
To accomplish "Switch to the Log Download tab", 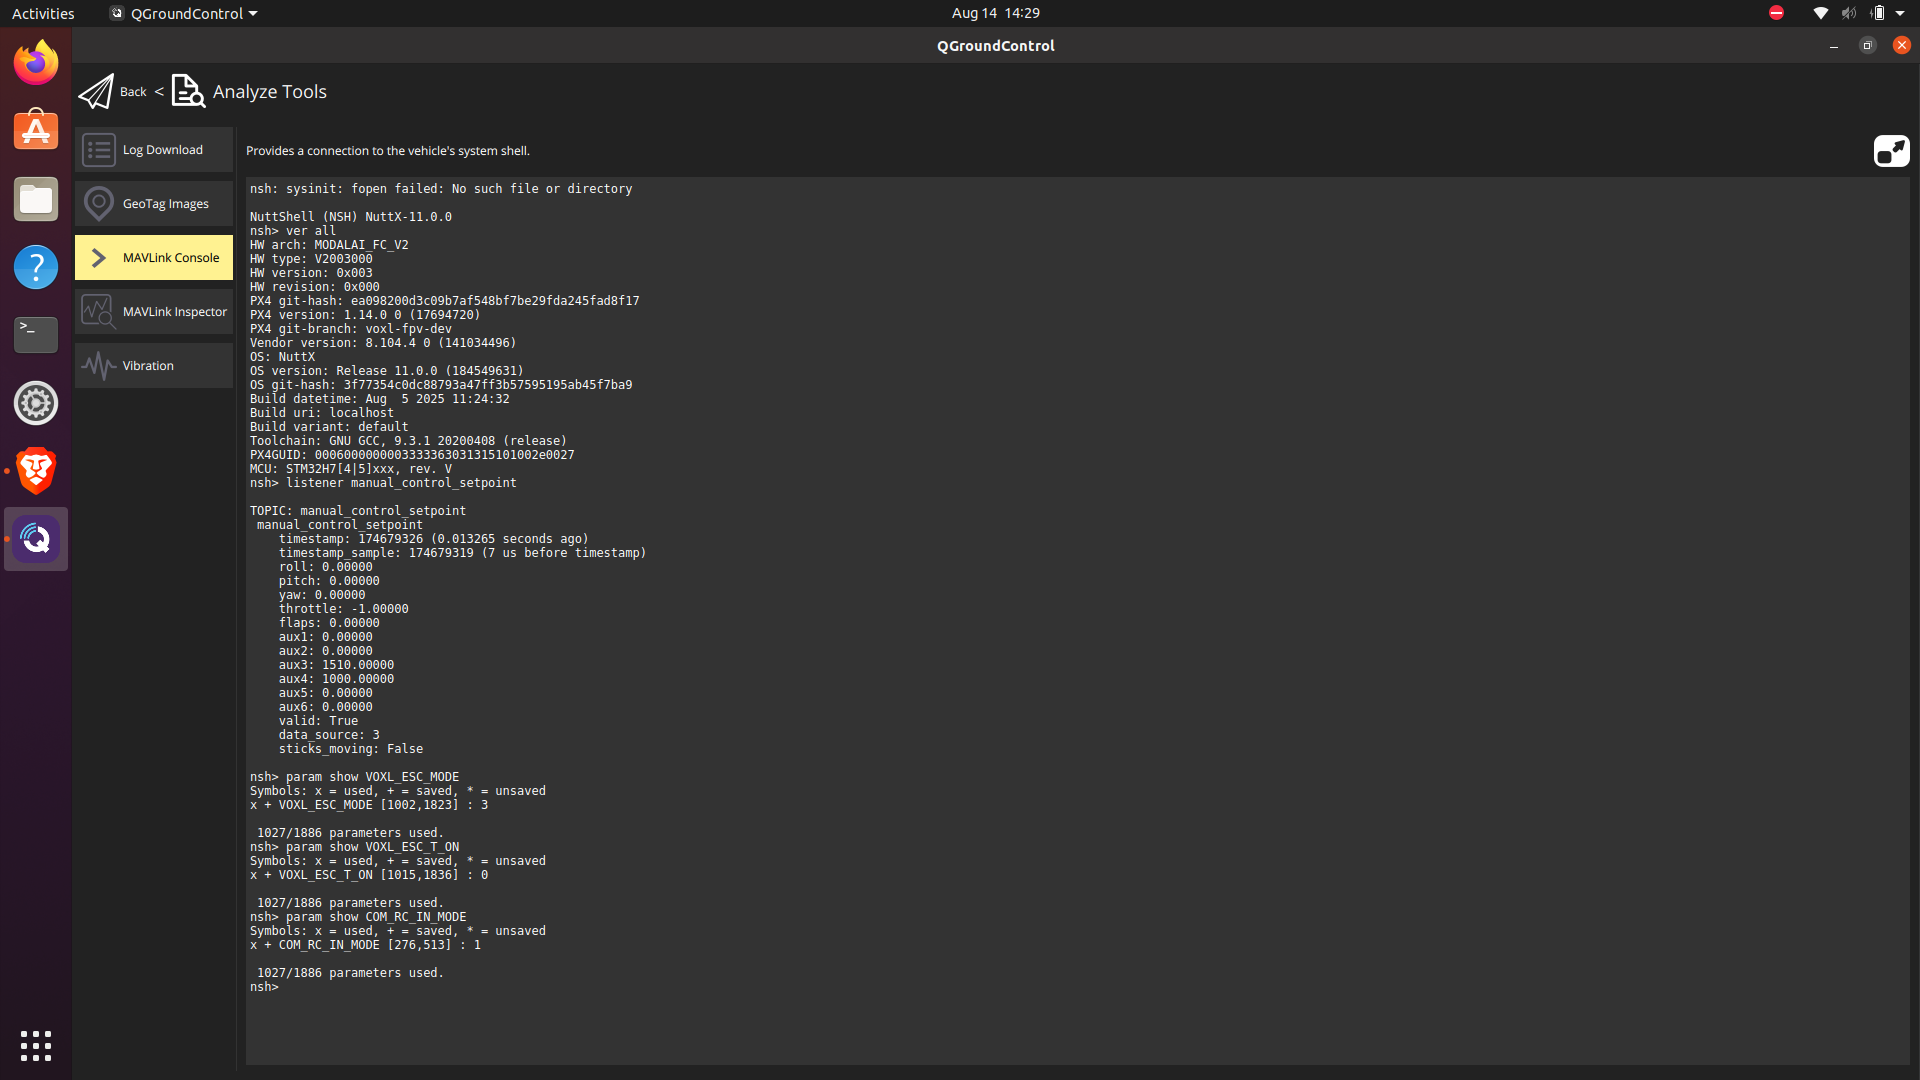I will click(154, 150).
